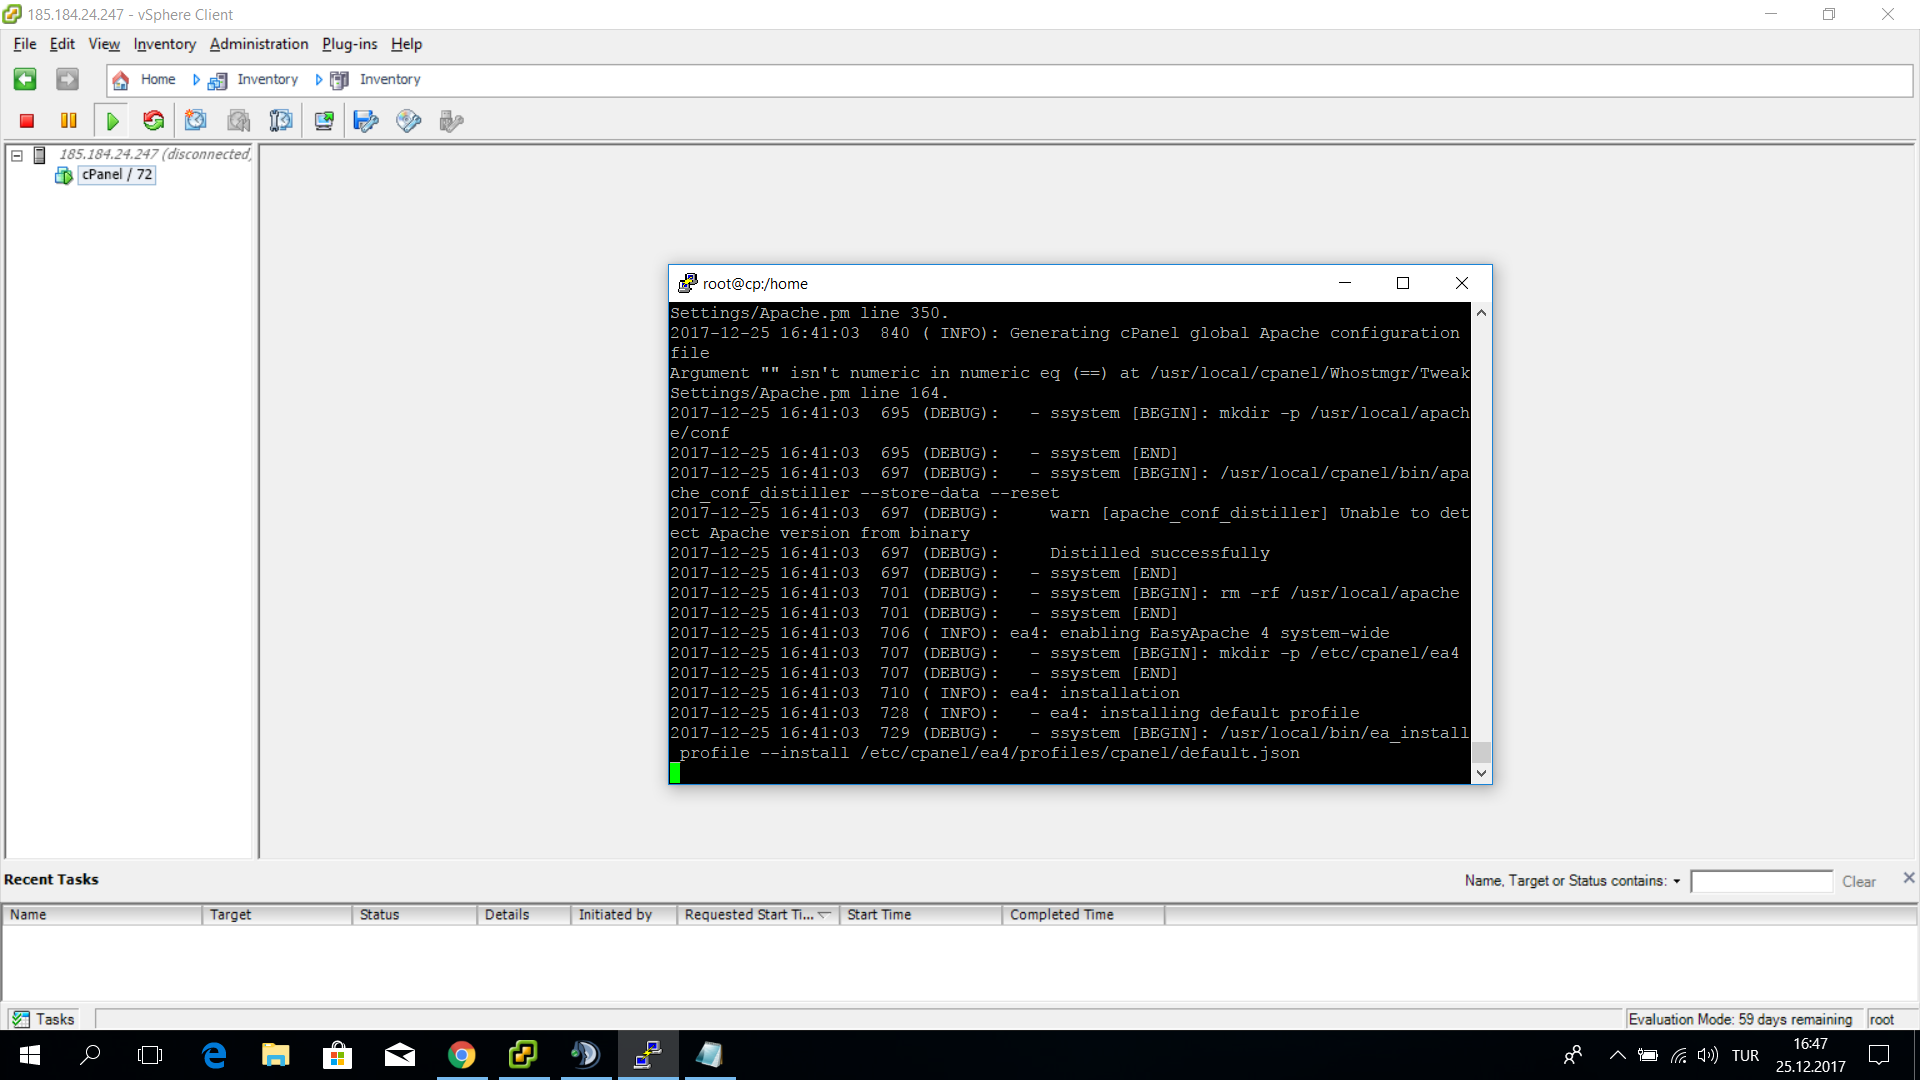
Task: Open Microsoft Edge from the taskbar
Action: tap(214, 1055)
